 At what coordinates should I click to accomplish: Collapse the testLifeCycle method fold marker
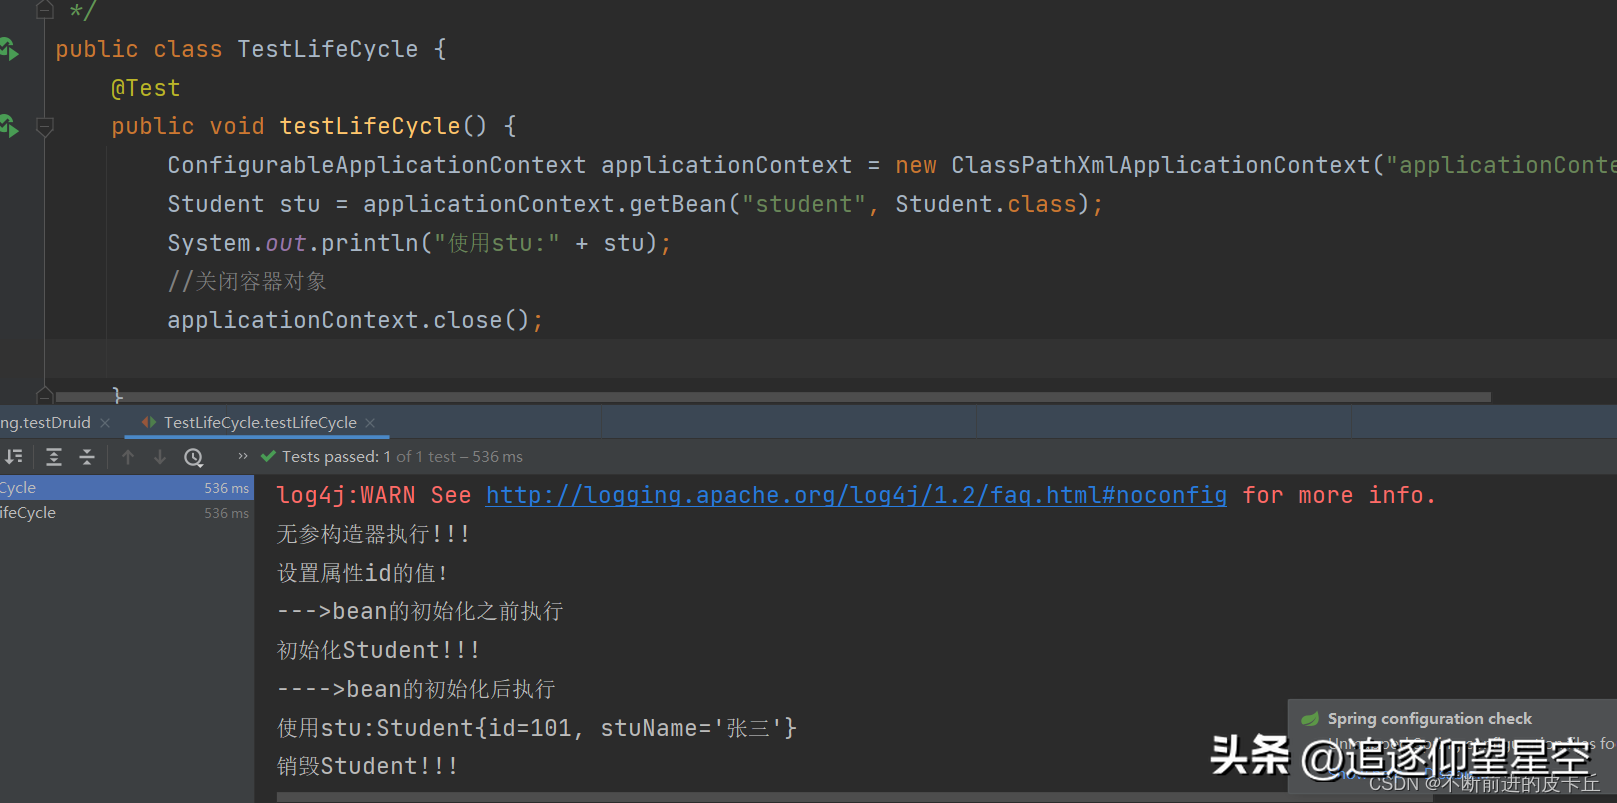[45, 127]
